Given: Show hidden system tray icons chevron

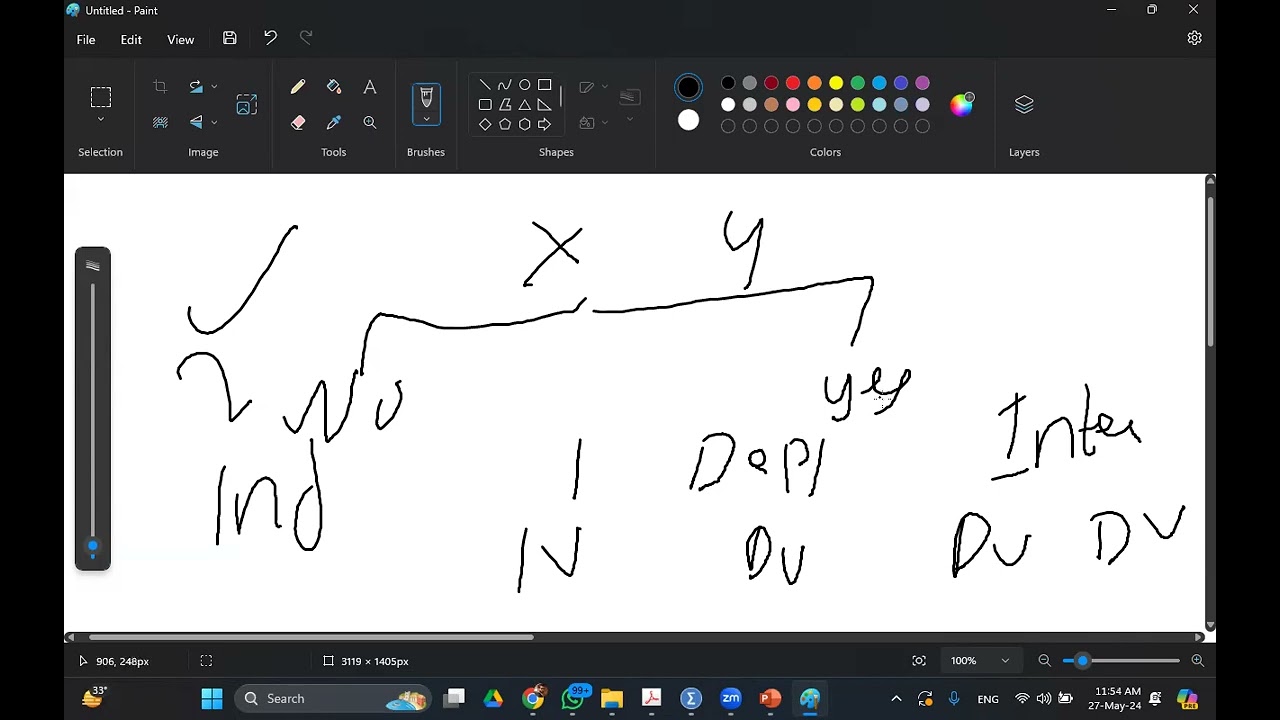Looking at the screenshot, I should click(x=896, y=699).
